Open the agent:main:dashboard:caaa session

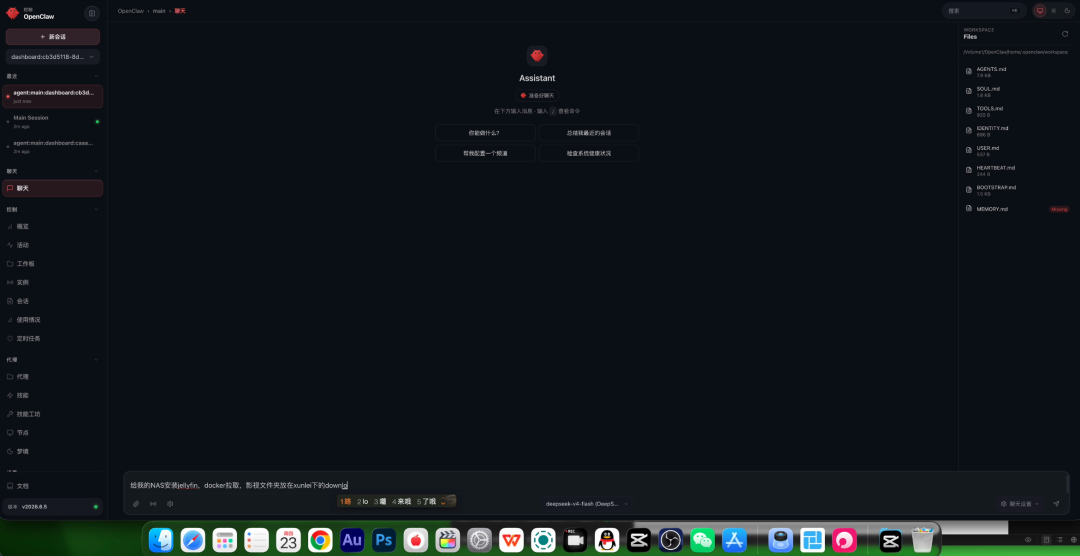(x=52, y=146)
